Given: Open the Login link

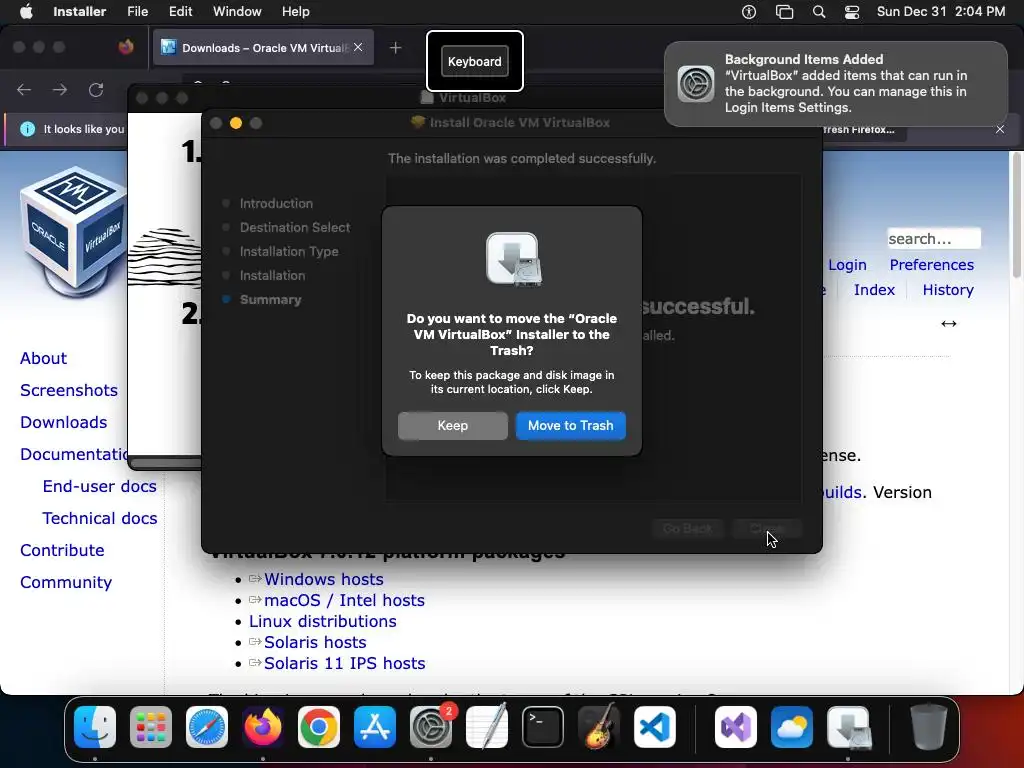Looking at the screenshot, I should point(847,264).
